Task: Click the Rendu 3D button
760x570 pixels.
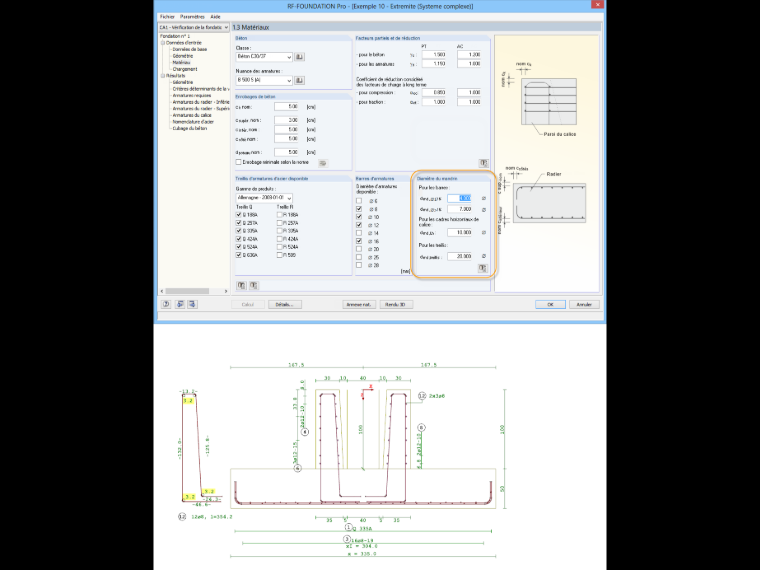Action: 396,304
